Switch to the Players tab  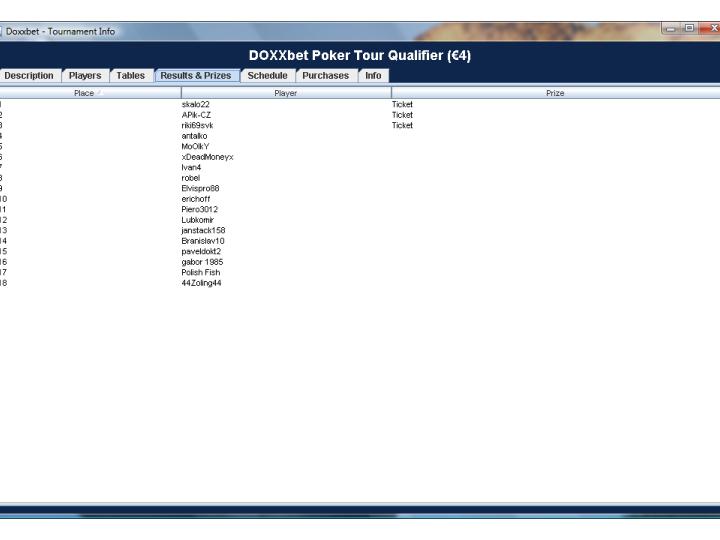[x=85, y=76]
